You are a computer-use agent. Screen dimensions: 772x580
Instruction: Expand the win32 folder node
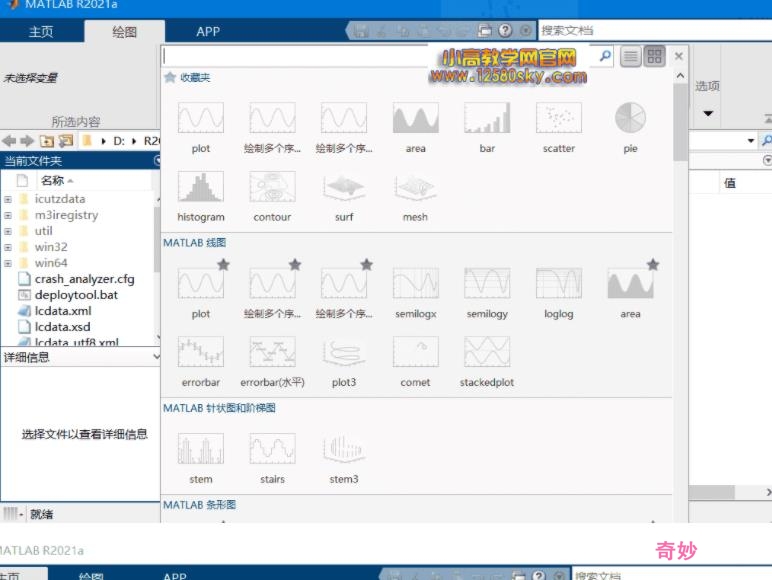click(7, 247)
